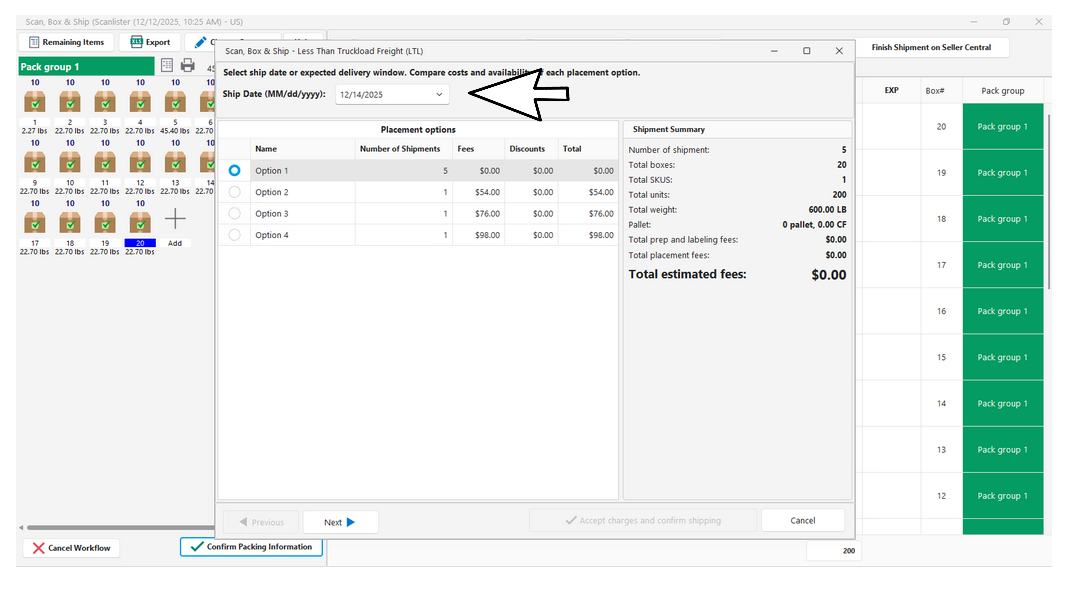Select box 1 weighing 2.27 lbs
This screenshot has height=593, width=1070.
[35, 102]
